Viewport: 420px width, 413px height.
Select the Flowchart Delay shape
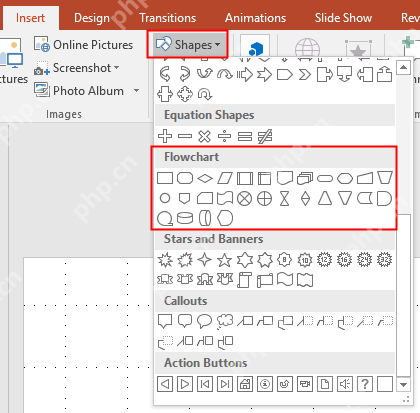click(x=384, y=199)
